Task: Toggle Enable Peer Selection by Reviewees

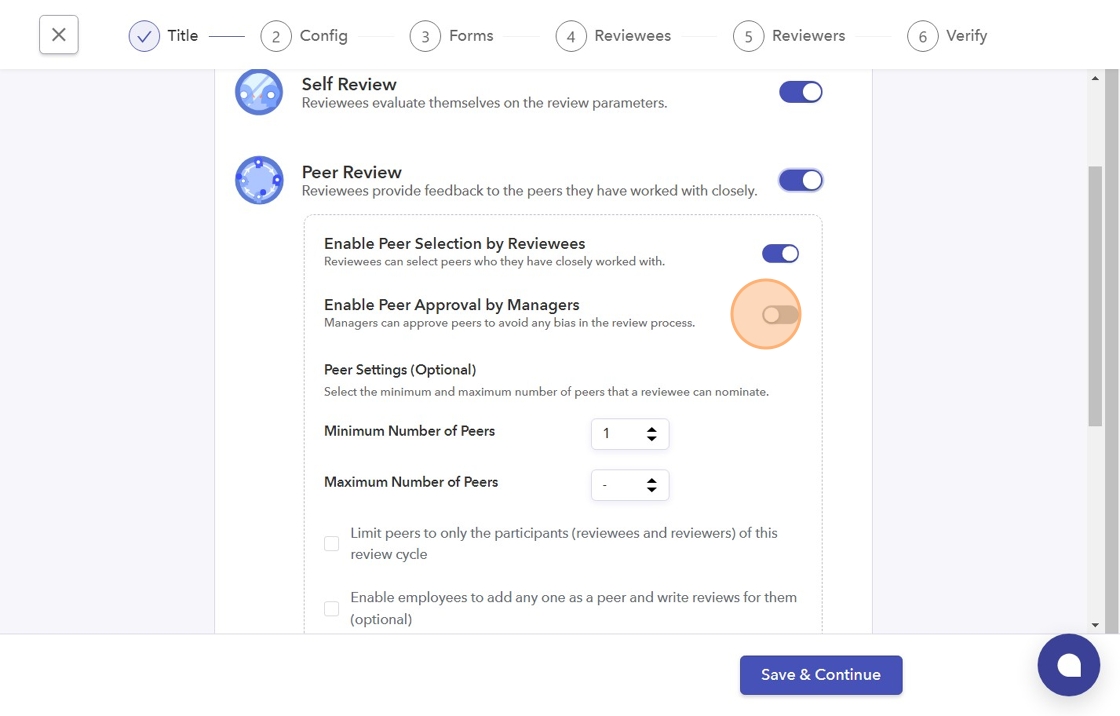Action: (x=780, y=253)
